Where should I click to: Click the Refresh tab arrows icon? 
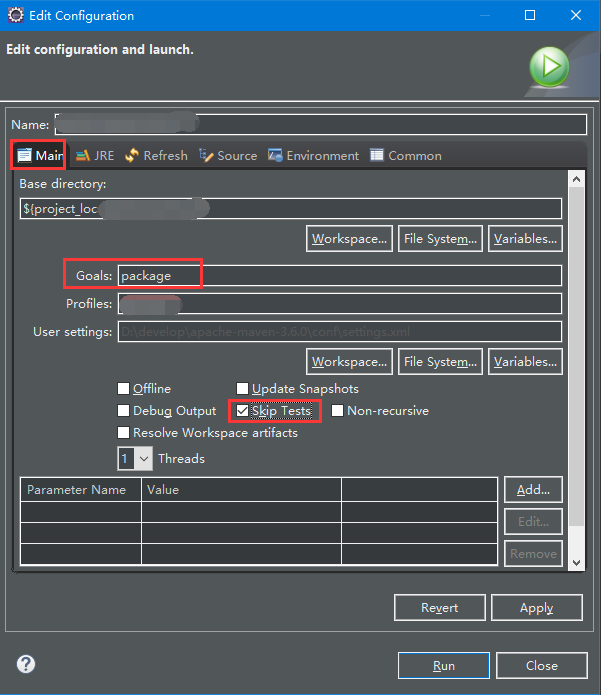(132, 156)
